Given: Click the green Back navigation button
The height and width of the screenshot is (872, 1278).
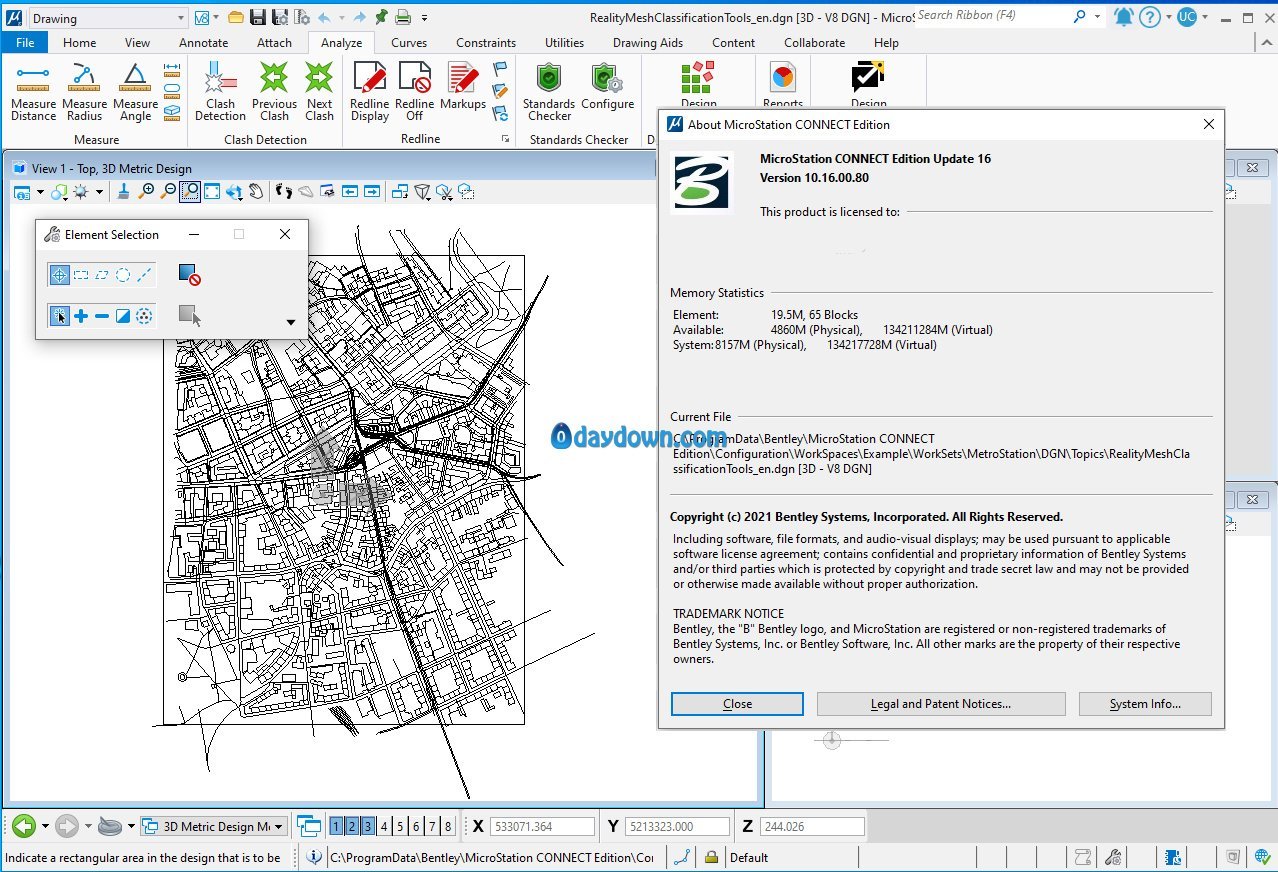Looking at the screenshot, I should [x=25, y=826].
